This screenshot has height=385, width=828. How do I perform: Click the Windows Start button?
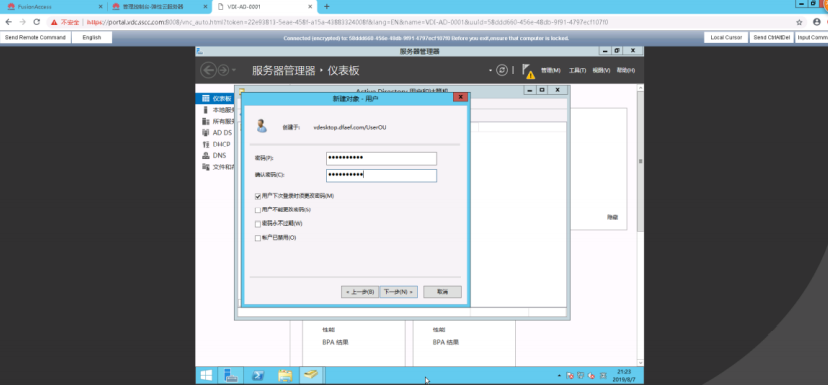206,375
